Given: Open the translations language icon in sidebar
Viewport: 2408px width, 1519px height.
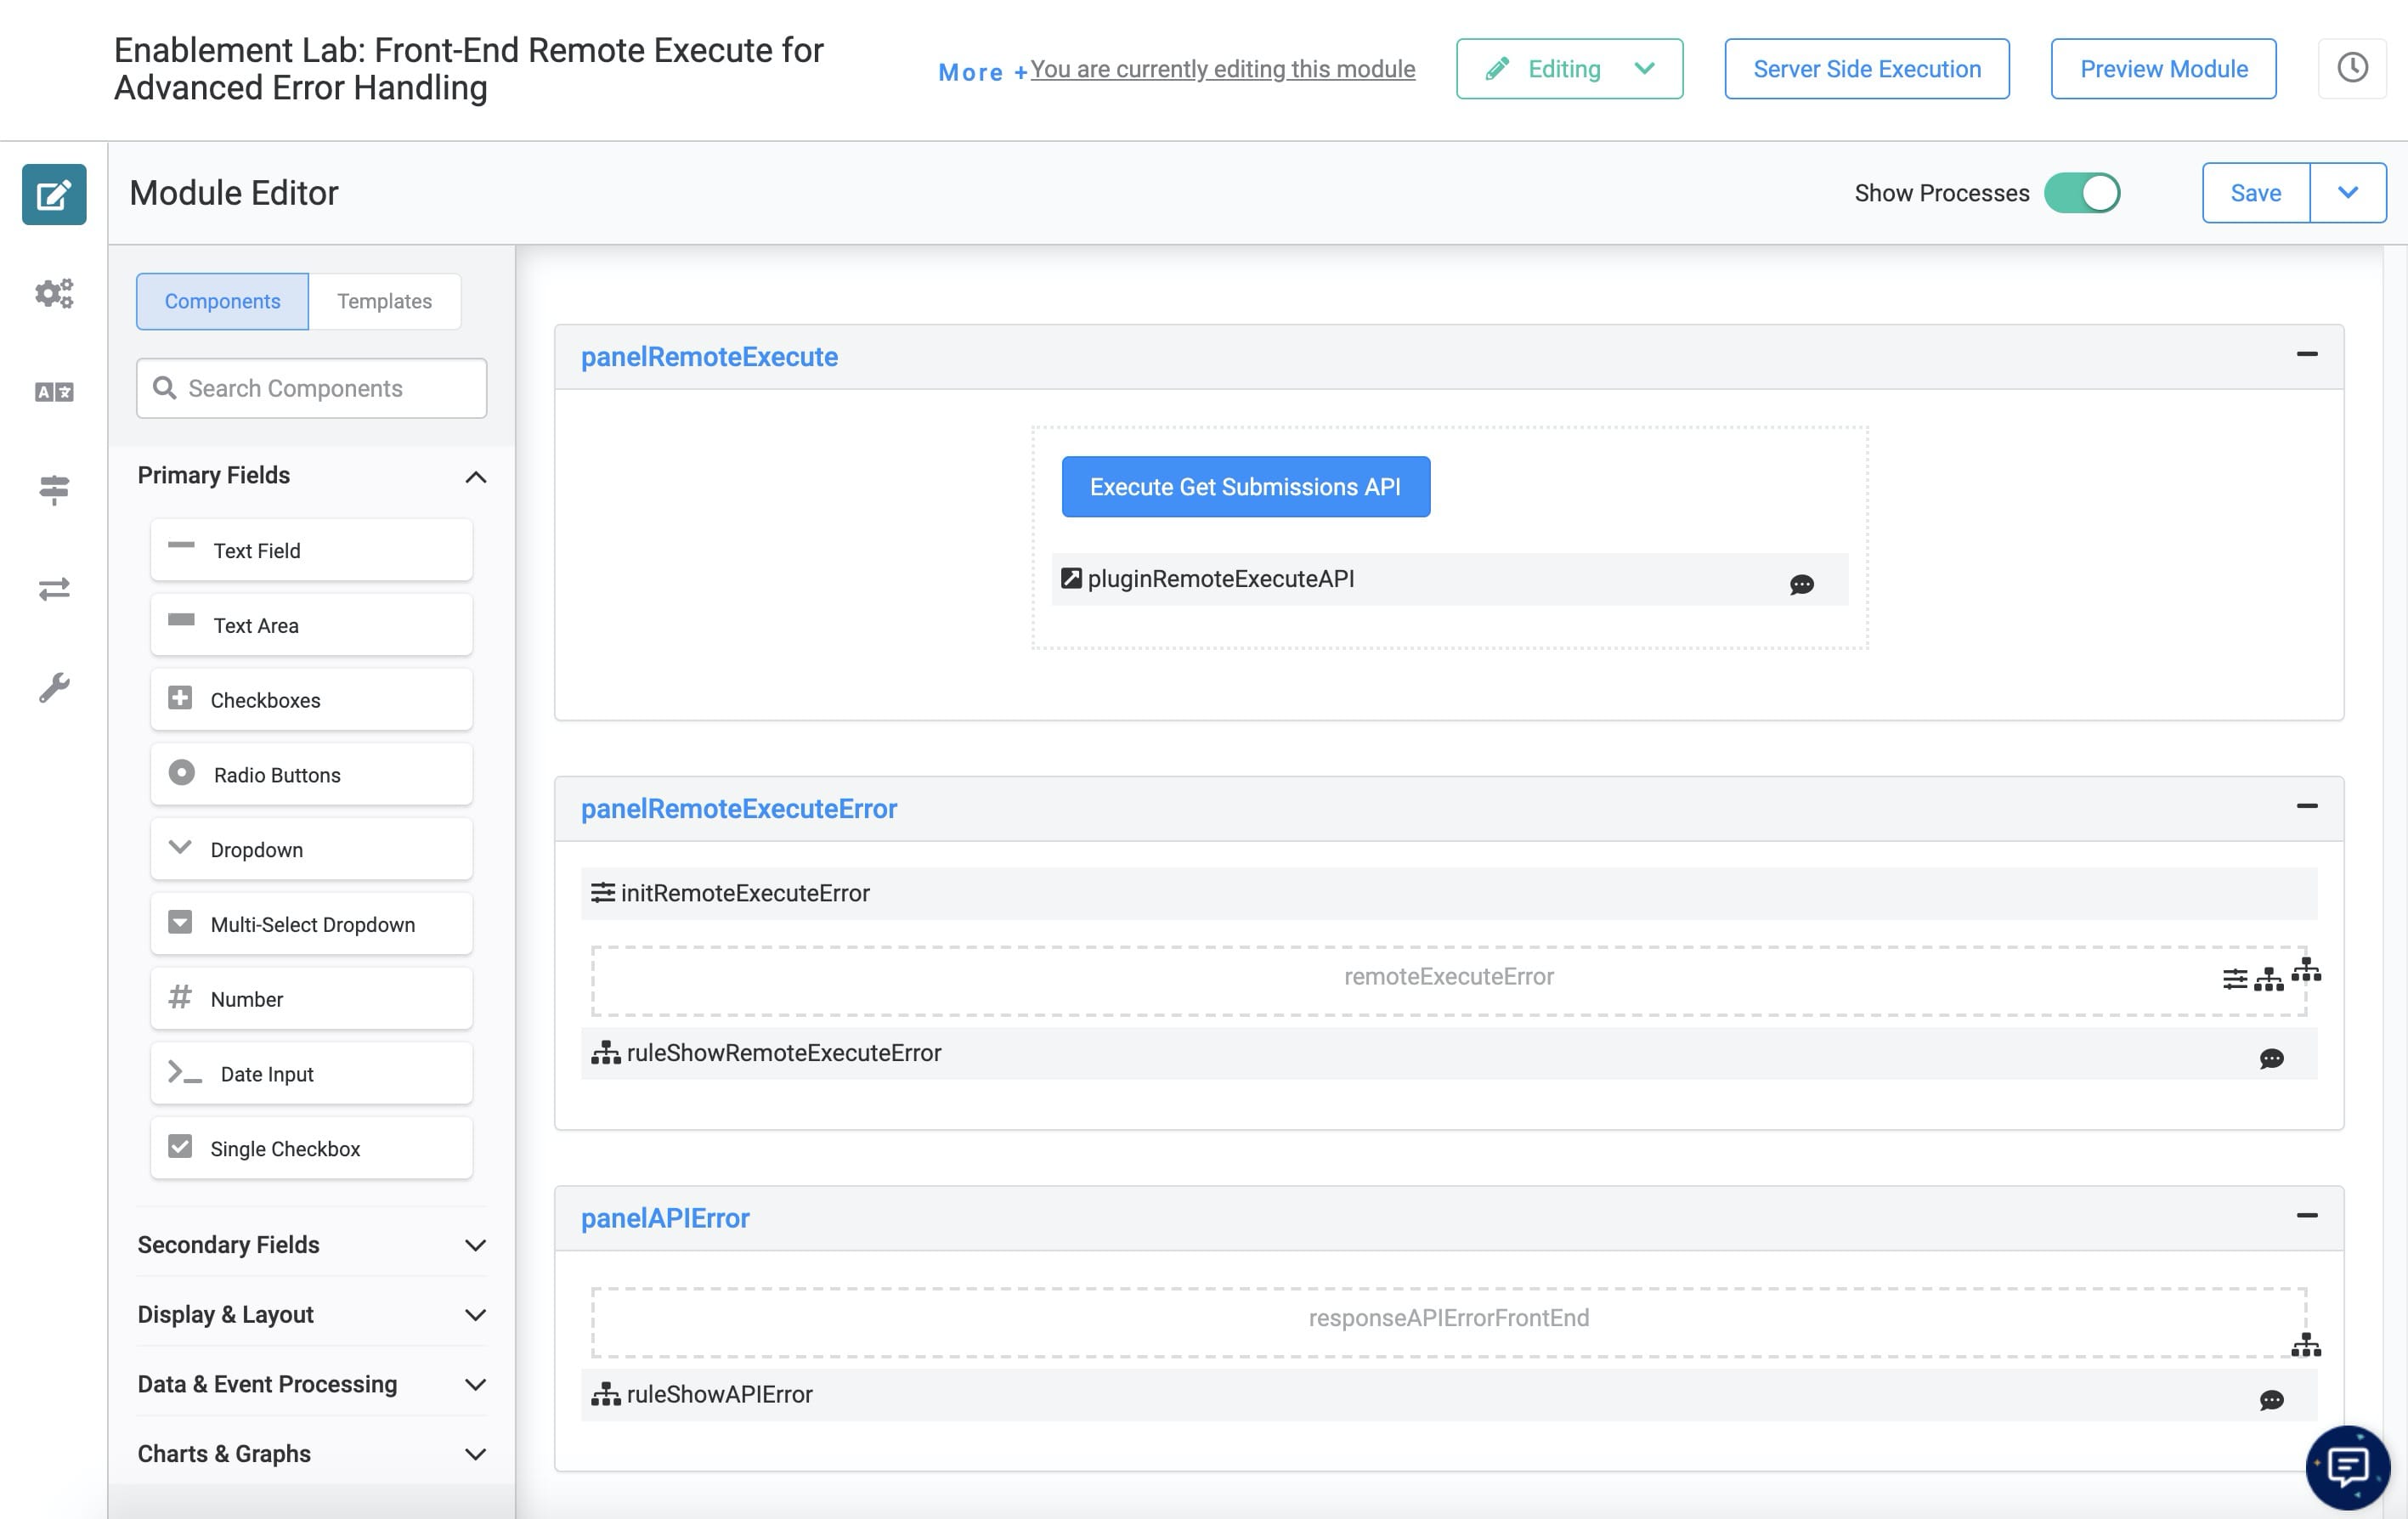Looking at the screenshot, I should click(x=54, y=392).
